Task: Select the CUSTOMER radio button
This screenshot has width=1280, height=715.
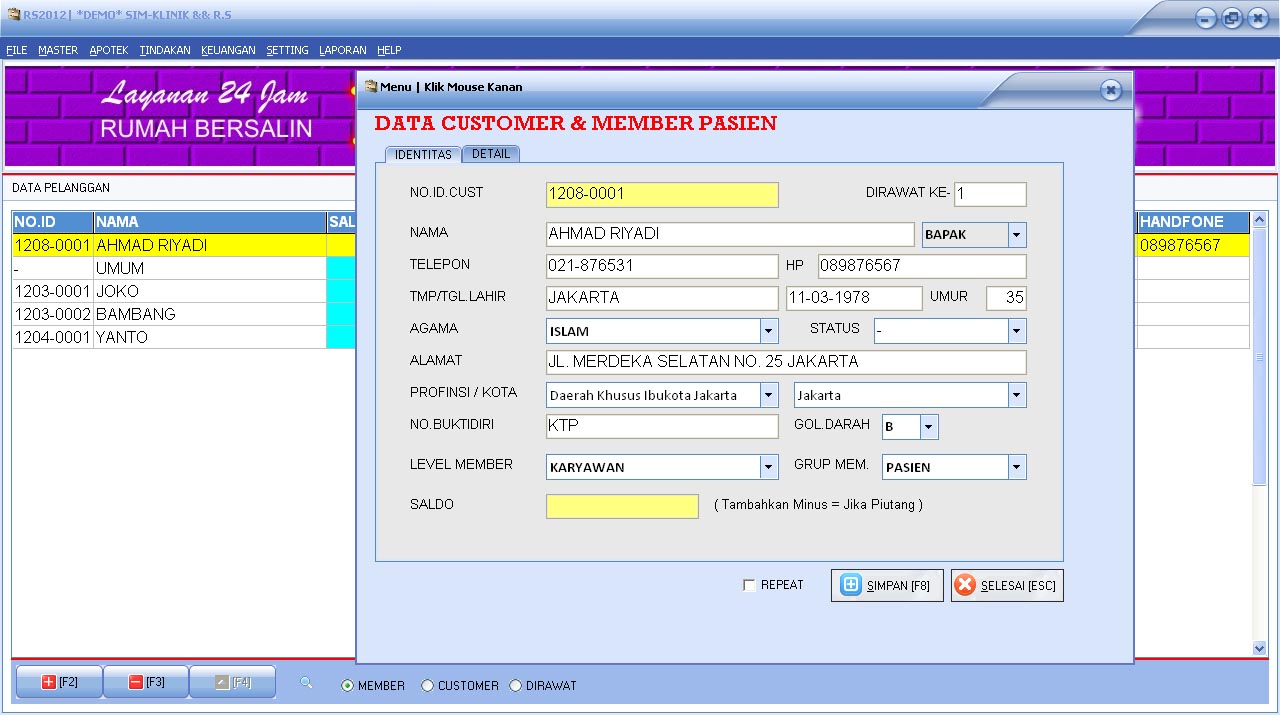Action: coord(426,686)
